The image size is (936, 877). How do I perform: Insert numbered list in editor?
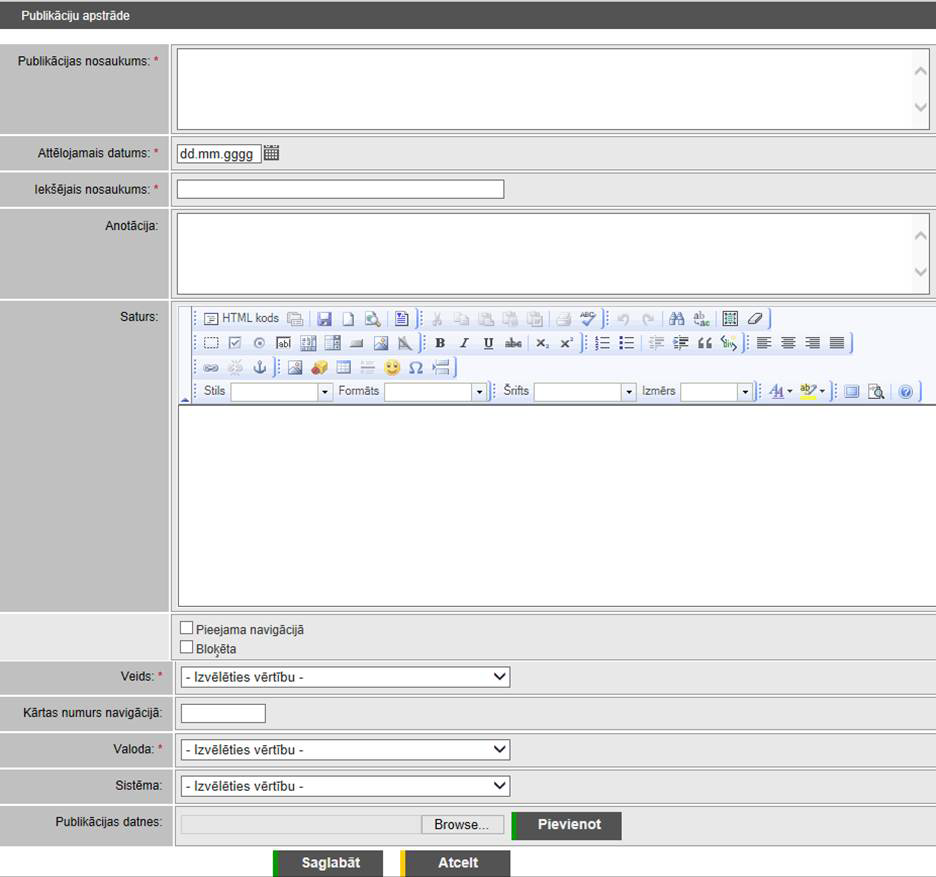603,343
